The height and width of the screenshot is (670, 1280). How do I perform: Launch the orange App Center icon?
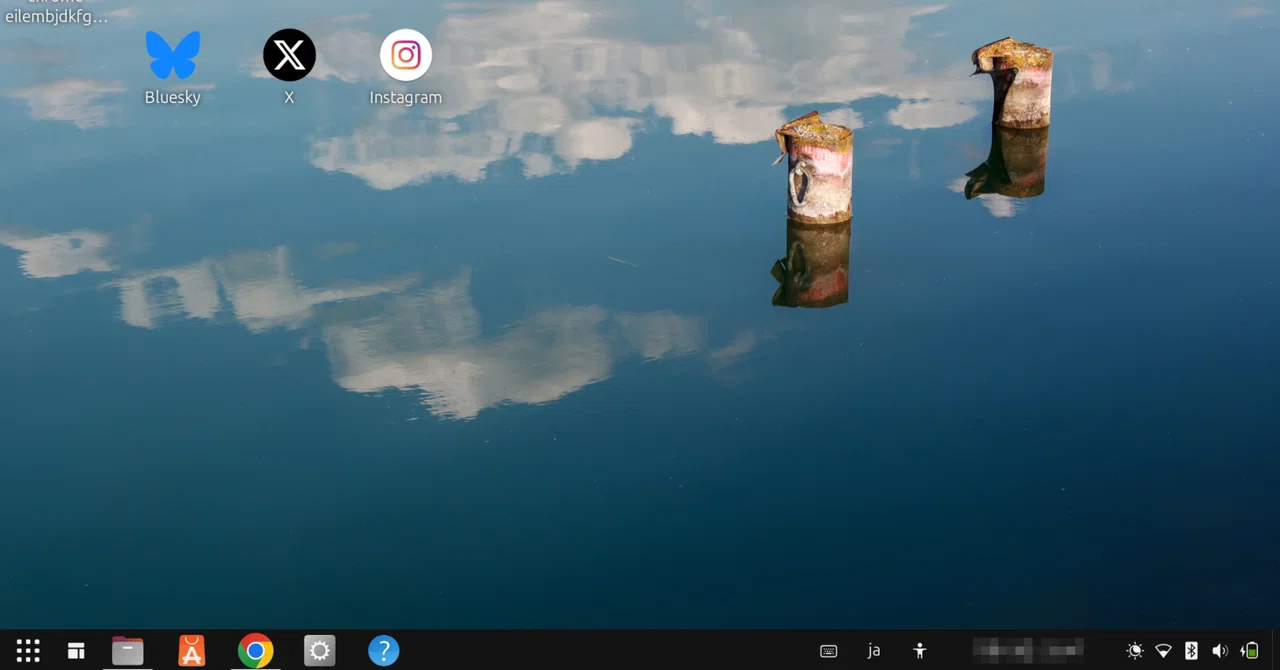coord(191,651)
